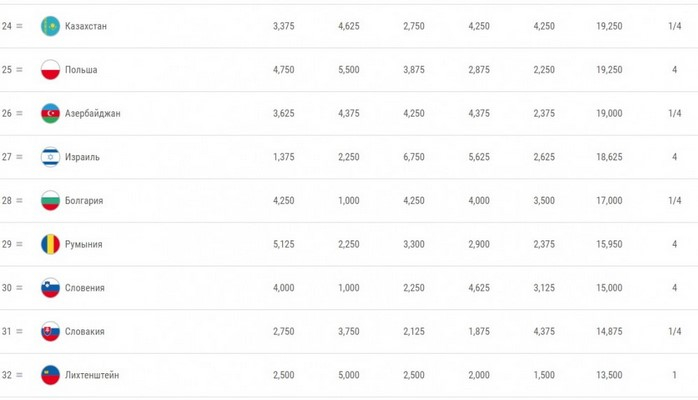Select the Болгария country name

point(84,201)
